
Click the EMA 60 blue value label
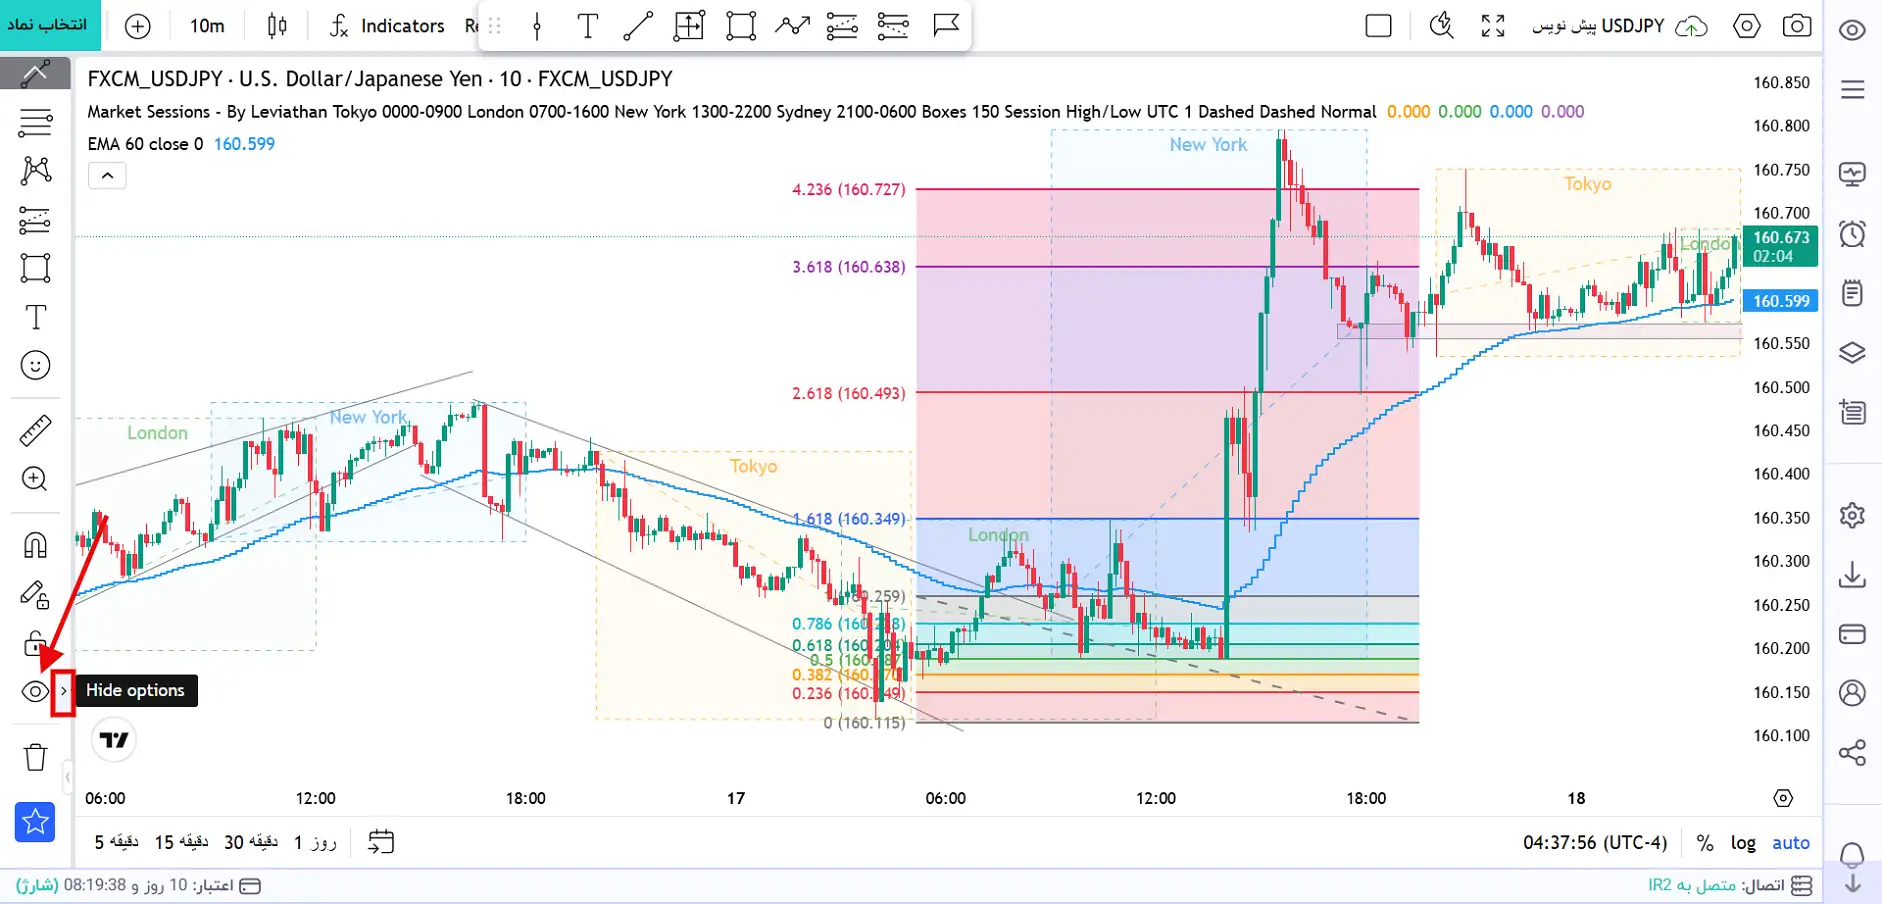tap(244, 144)
